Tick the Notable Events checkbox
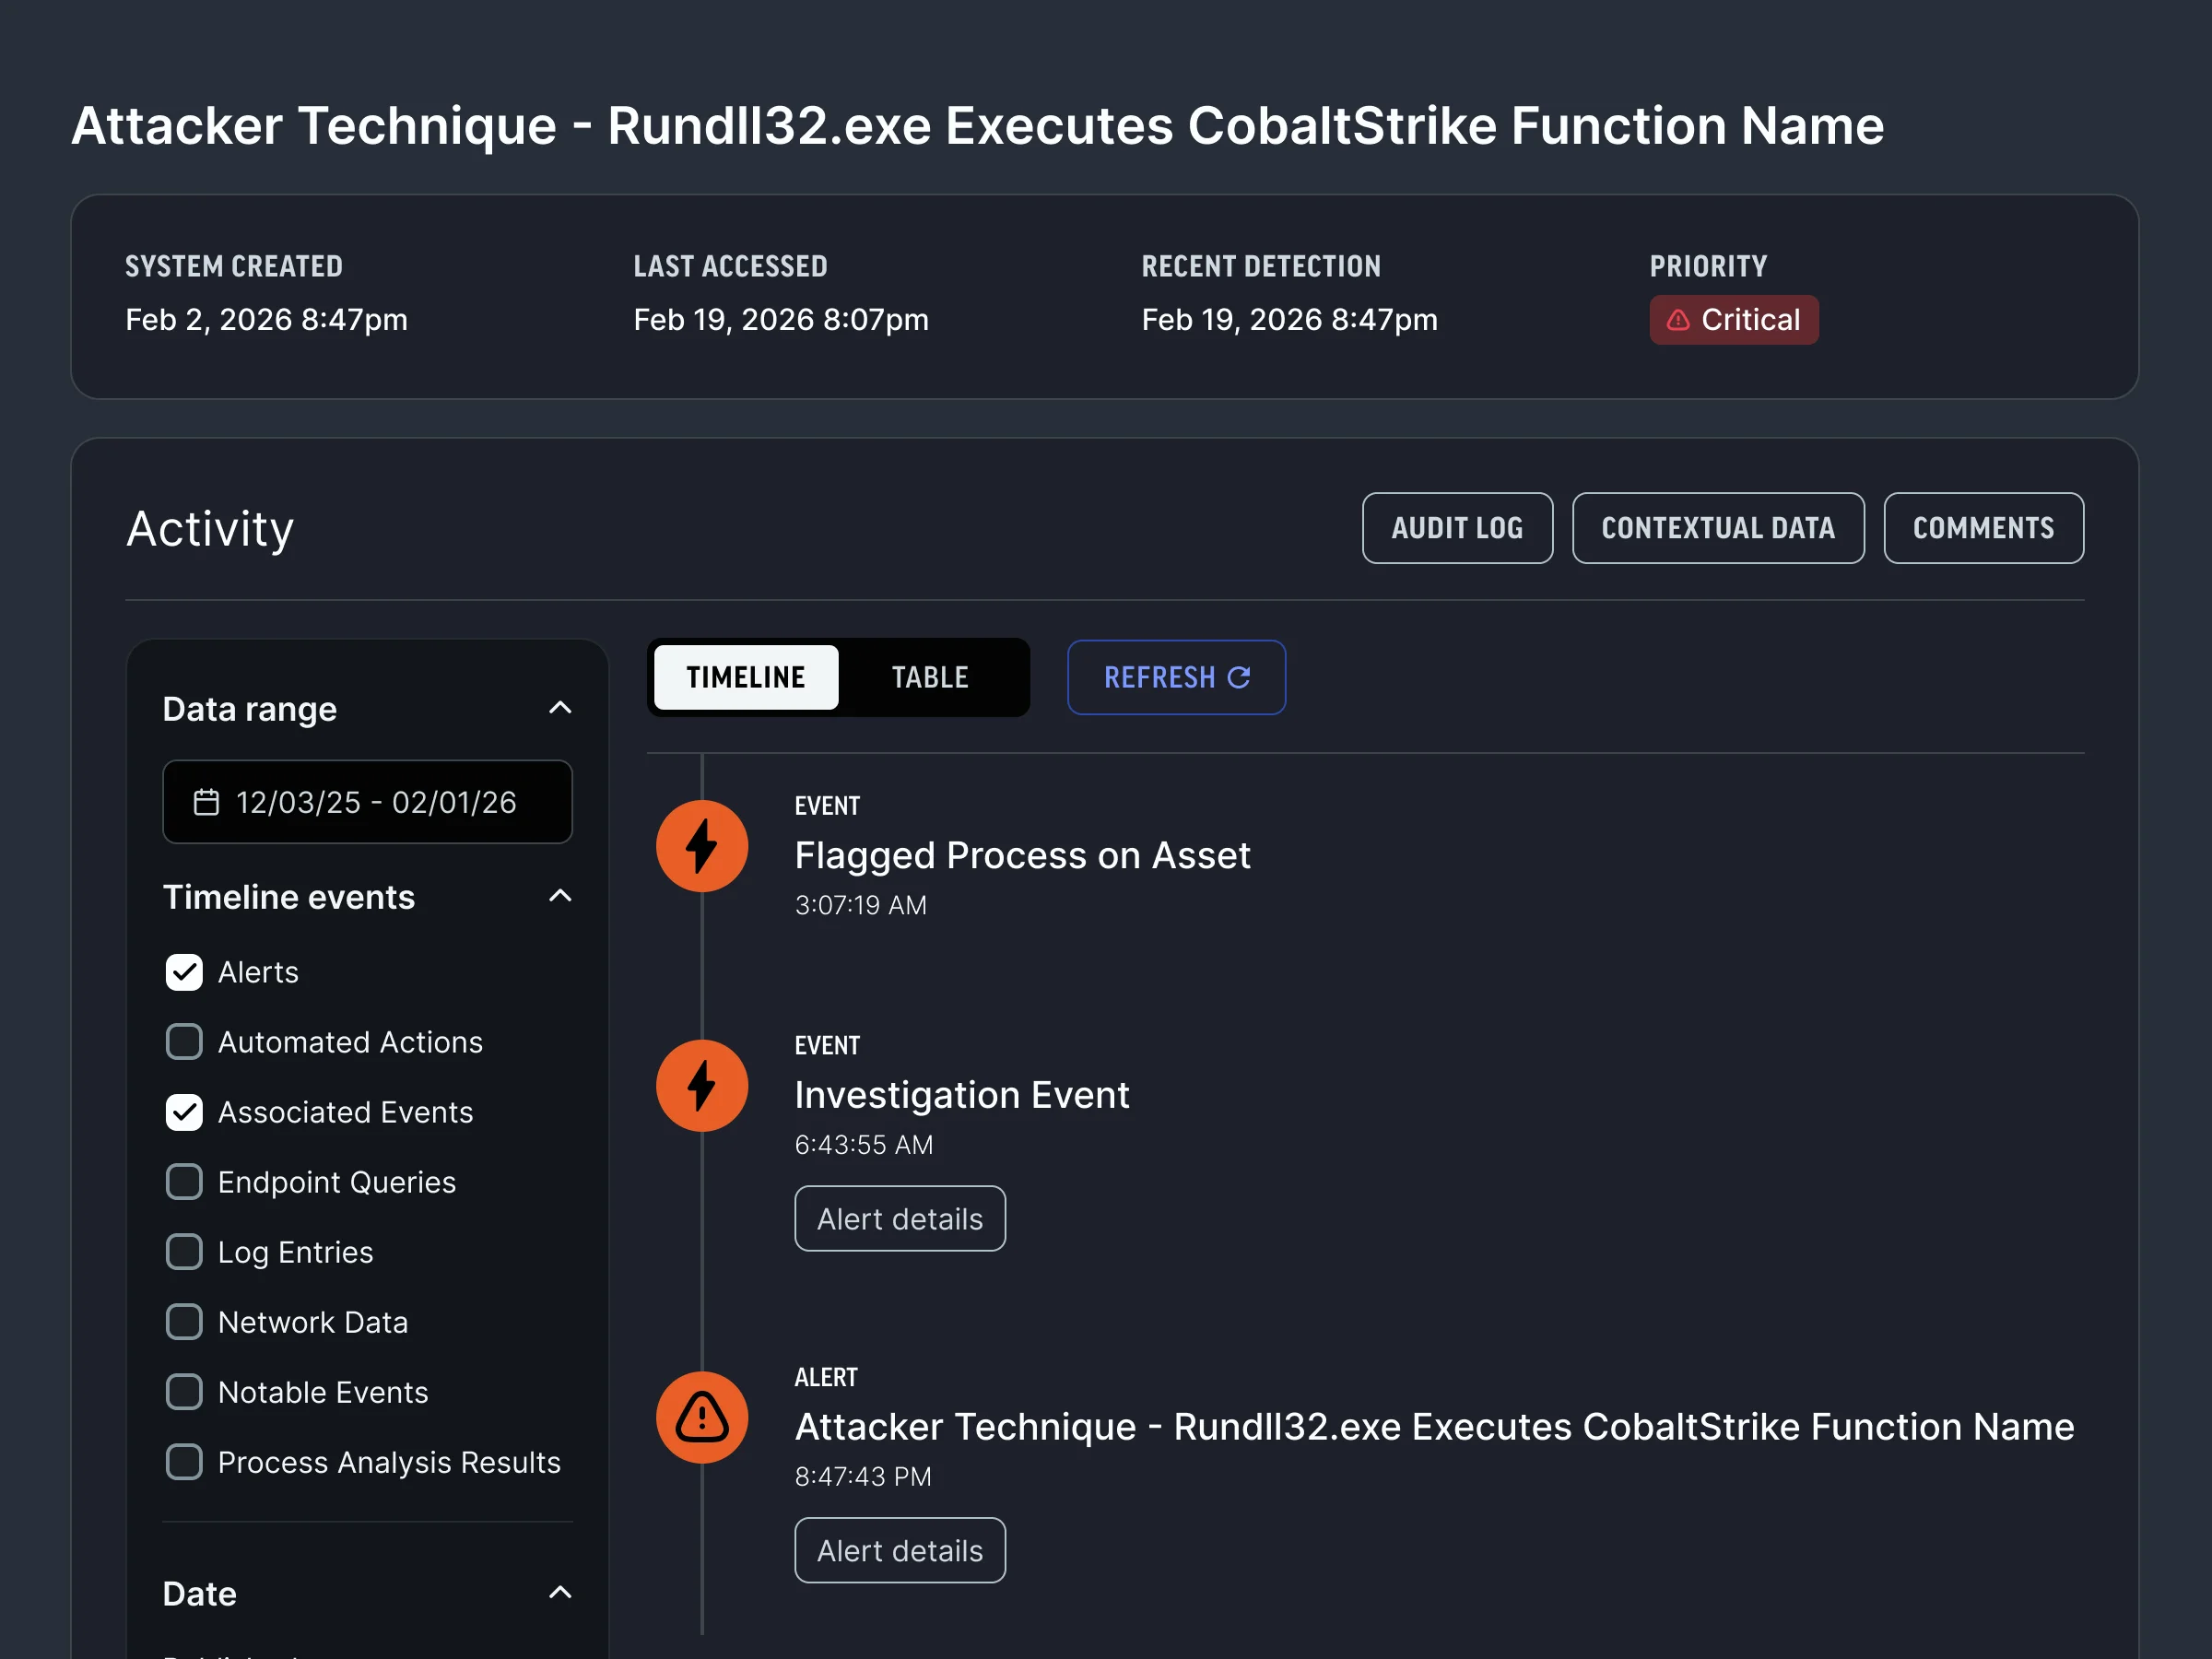 pyautogui.click(x=184, y=1392)
